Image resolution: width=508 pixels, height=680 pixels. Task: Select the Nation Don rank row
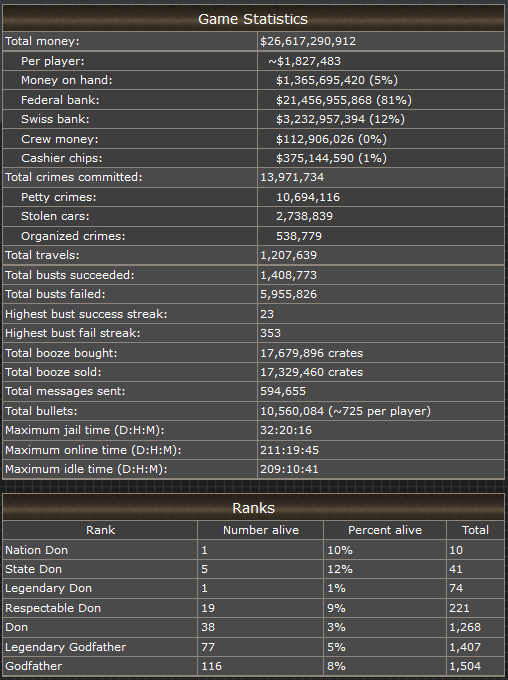point(253,550)
